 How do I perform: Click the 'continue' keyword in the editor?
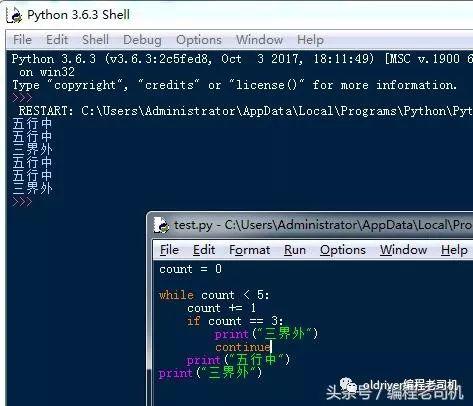(x=243, y=347)
